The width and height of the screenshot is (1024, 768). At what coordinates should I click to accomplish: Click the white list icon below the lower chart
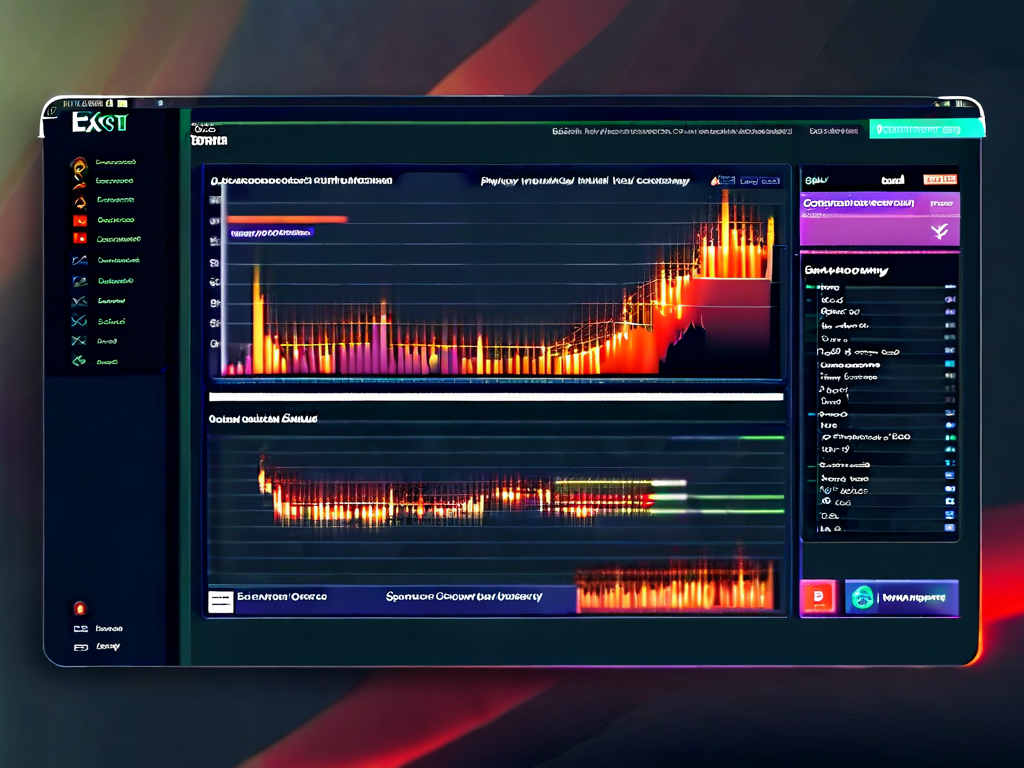tap(221, 600)
